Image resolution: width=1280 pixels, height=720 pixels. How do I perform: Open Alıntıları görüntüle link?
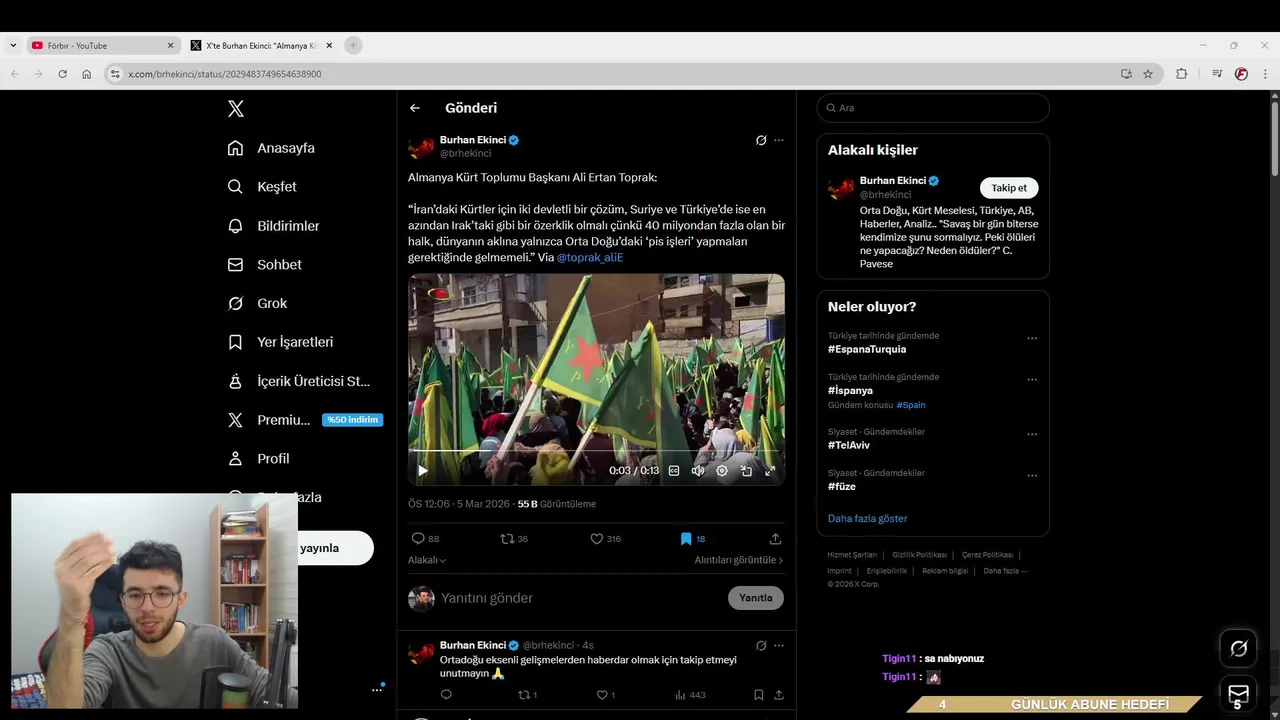point(739,560)
